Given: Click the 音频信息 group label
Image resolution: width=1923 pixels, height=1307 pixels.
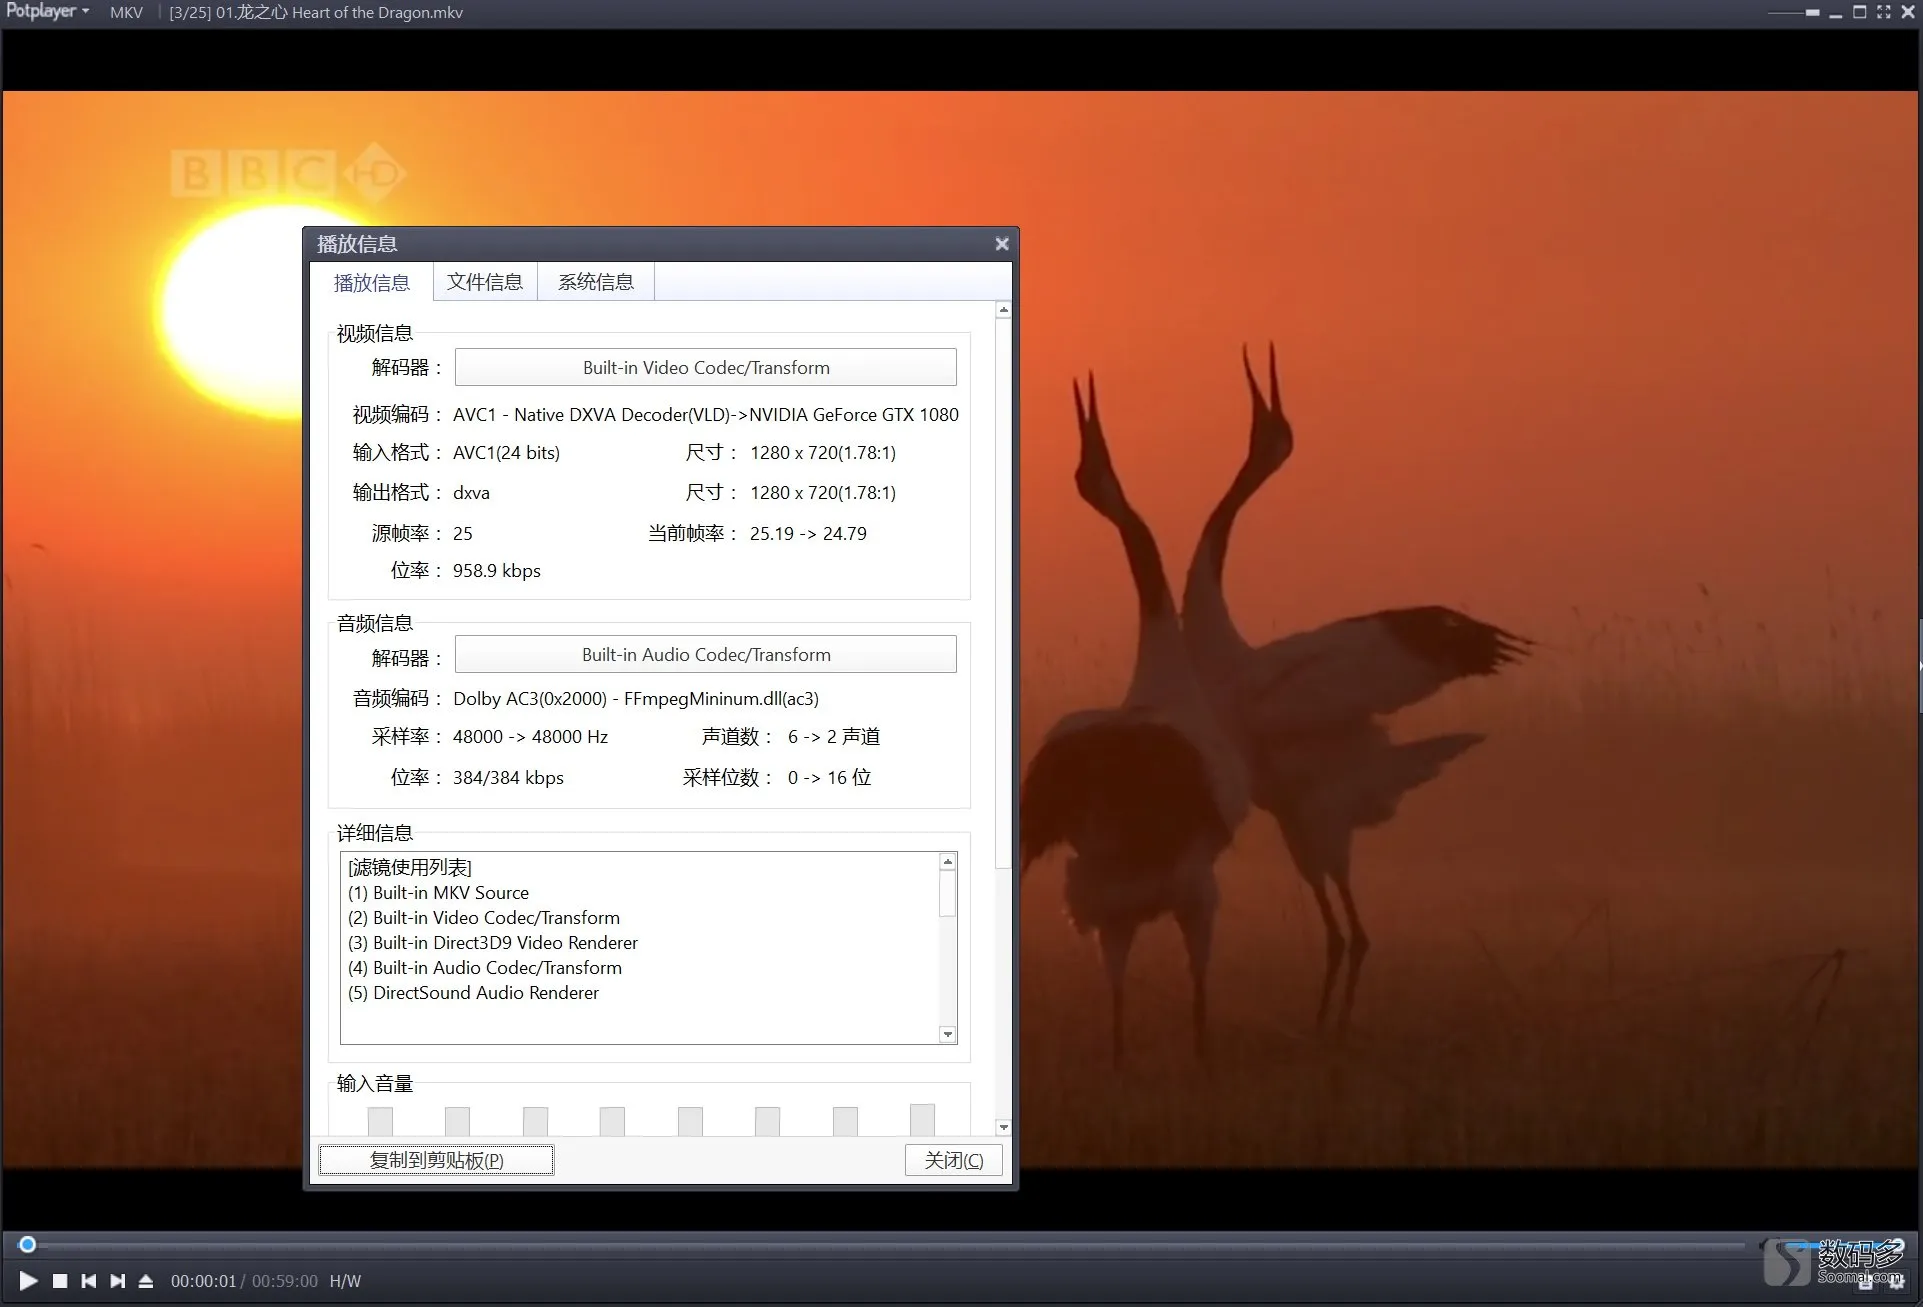Looking at the screenshot, I should (375, 623).
